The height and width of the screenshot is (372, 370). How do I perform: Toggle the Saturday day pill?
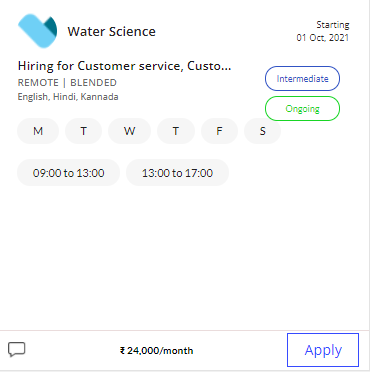pyautogui.click(x=262, y=131)
